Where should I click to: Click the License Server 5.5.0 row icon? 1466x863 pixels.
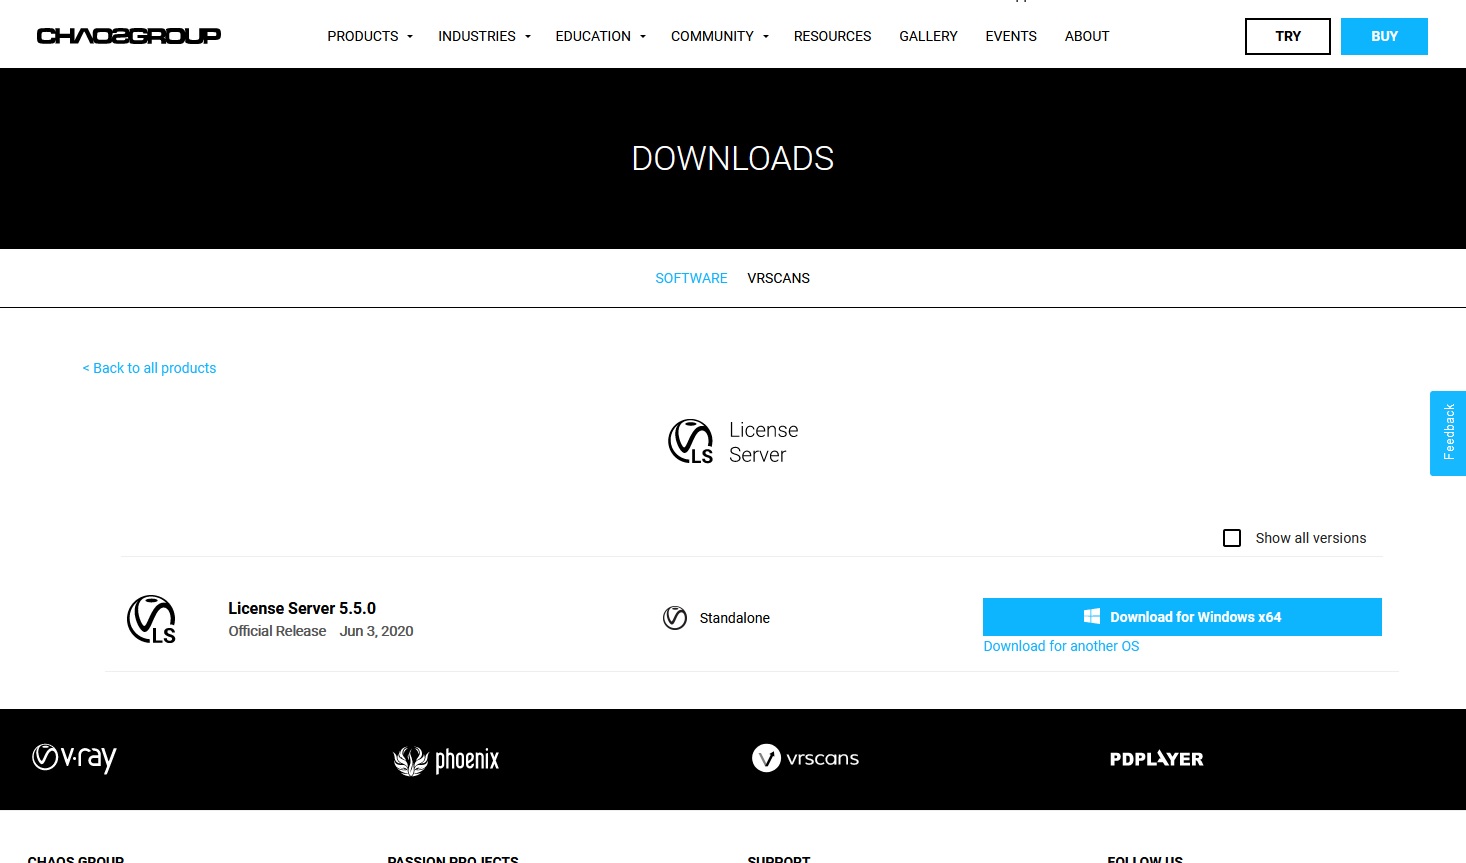point(152,619)
